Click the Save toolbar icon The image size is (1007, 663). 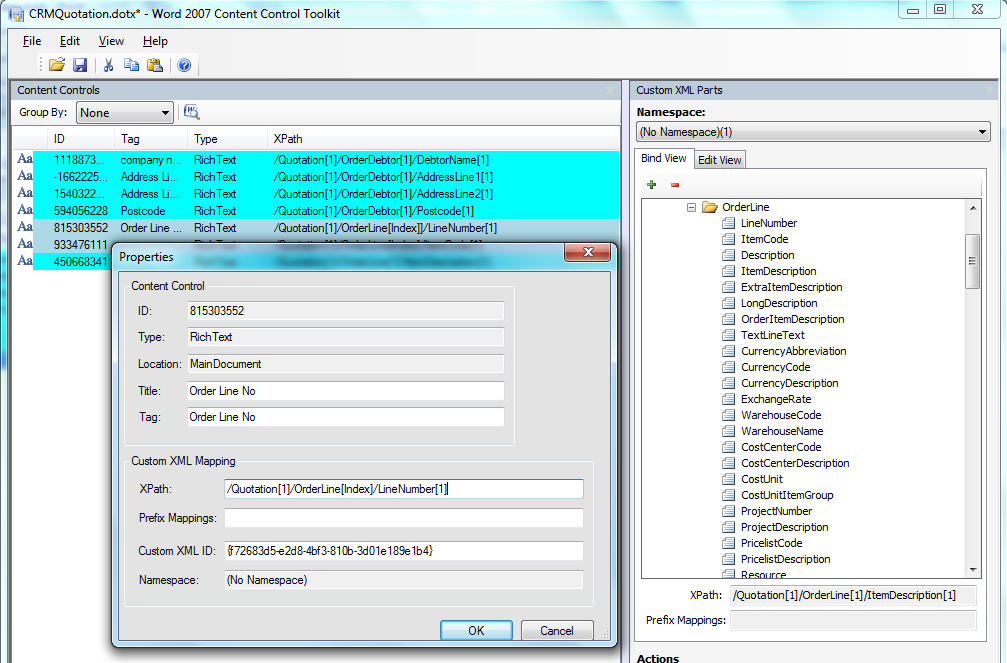coord(80,65)
